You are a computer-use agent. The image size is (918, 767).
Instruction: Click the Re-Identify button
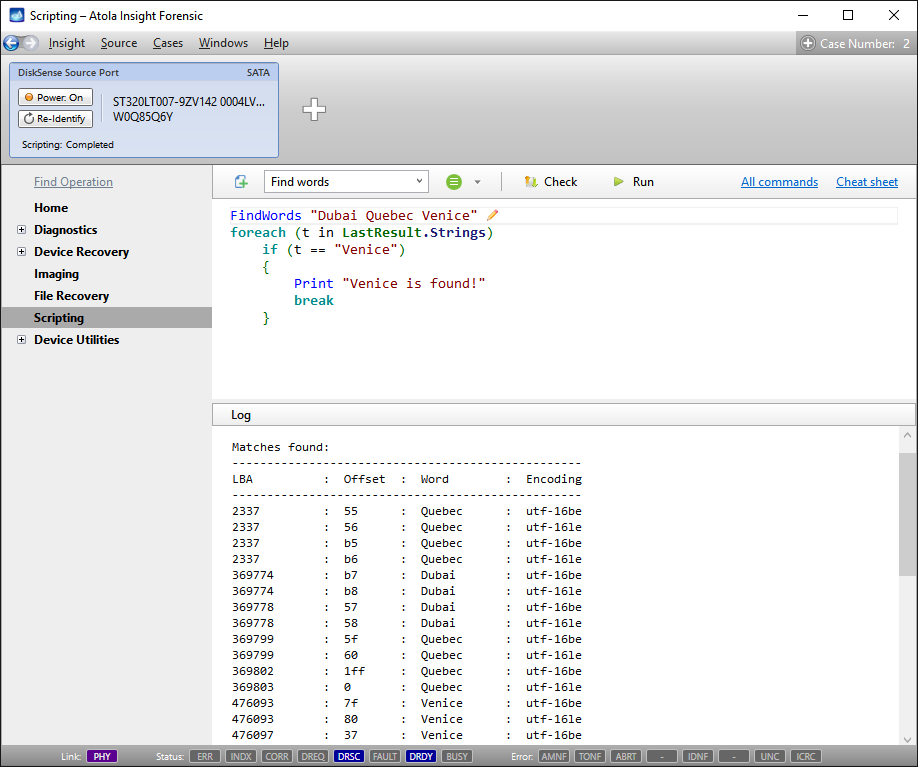coord(55,118)
